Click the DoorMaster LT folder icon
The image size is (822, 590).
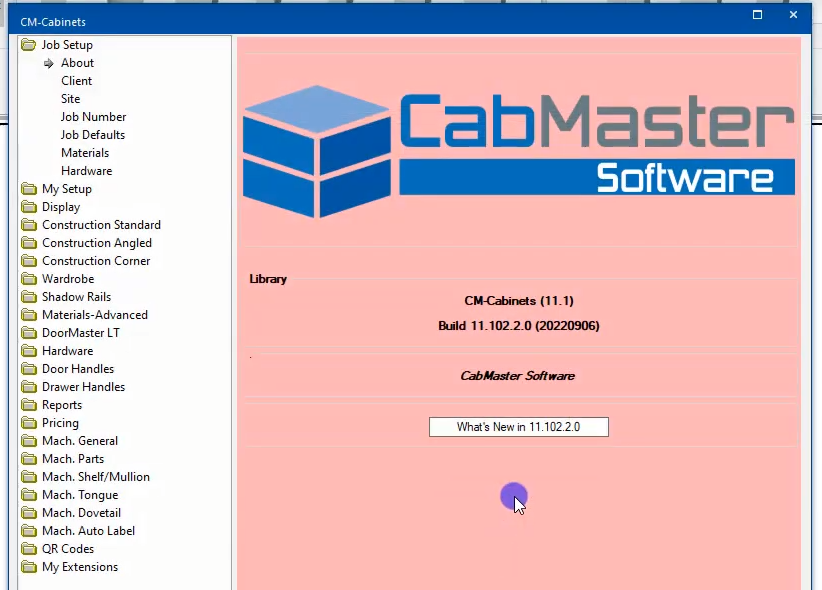pos(28,333)
